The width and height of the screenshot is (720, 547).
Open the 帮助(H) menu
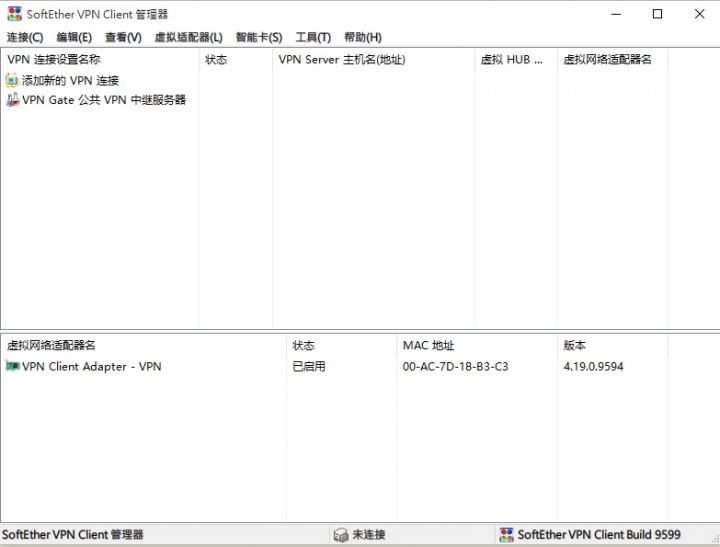pyautogui.click(x=363, y=37)
